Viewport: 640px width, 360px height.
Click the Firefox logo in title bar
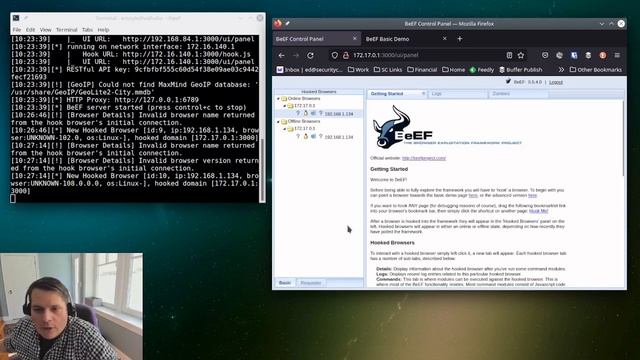click(278, 24)
